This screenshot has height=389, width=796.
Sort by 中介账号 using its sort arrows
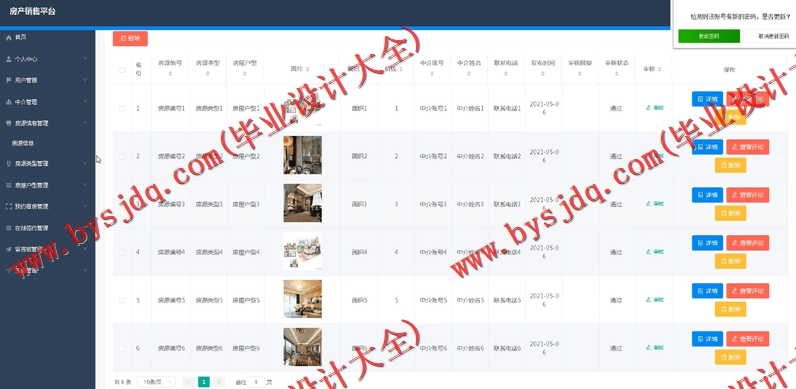[x=432, y=74]
